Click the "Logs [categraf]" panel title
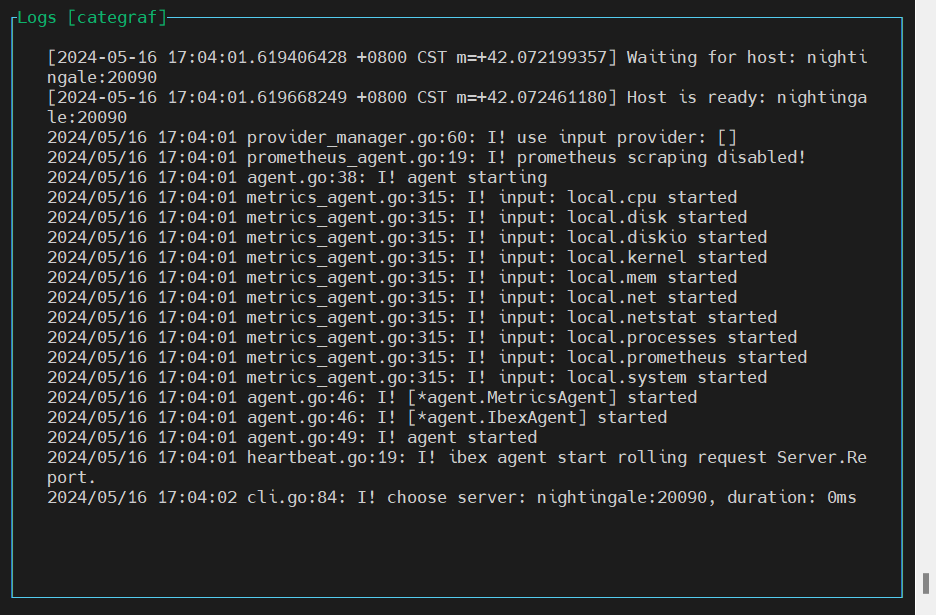This screenshot has height=615, width=936. point(92,17)
